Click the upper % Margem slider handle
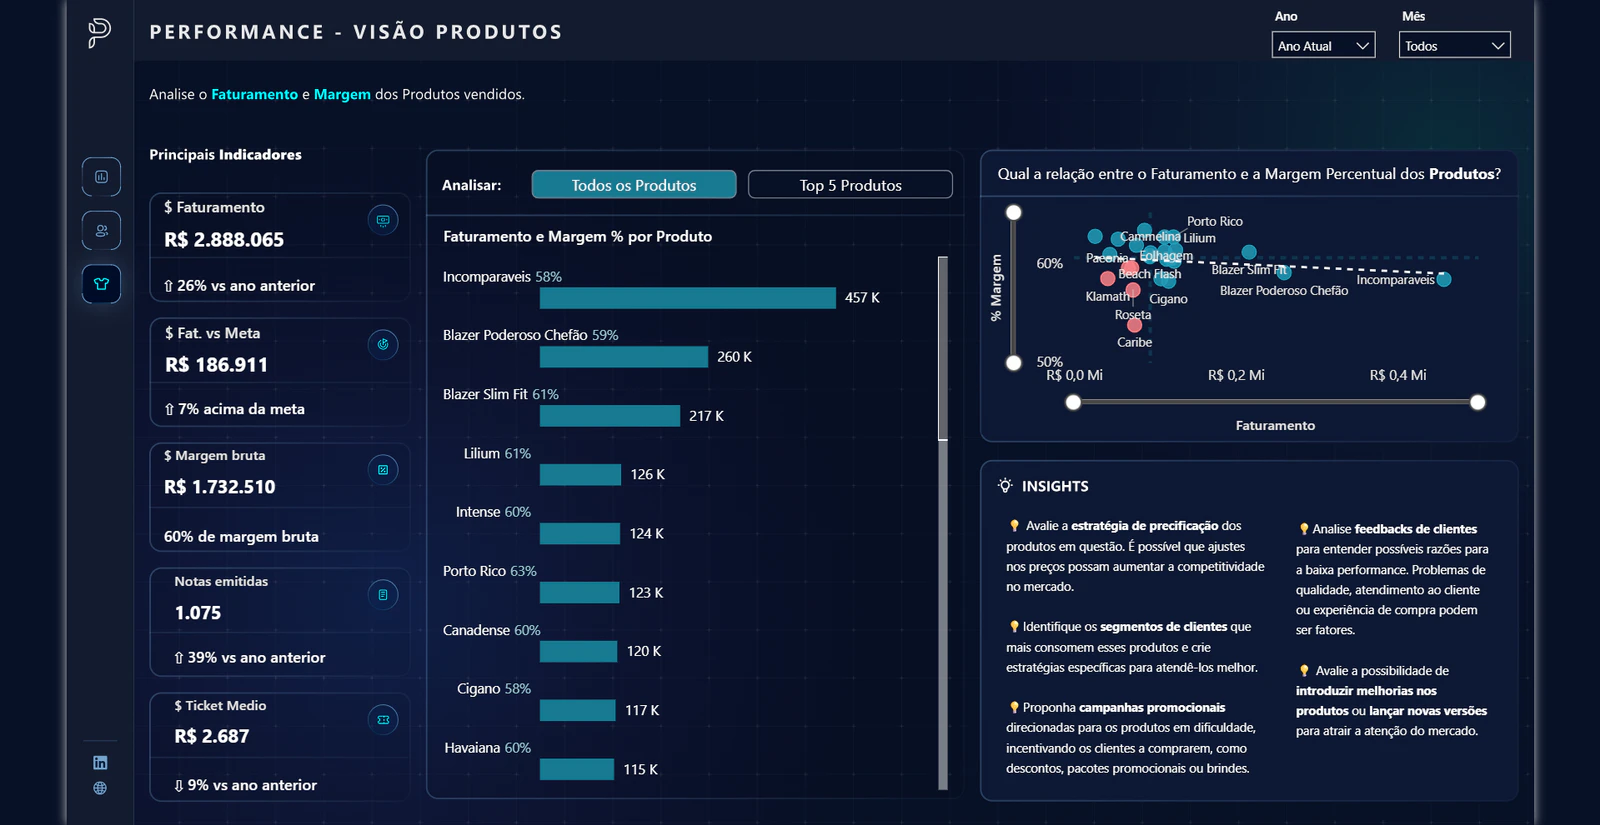This screenshot has height=825, width=1600. (x=1014, y=212)
